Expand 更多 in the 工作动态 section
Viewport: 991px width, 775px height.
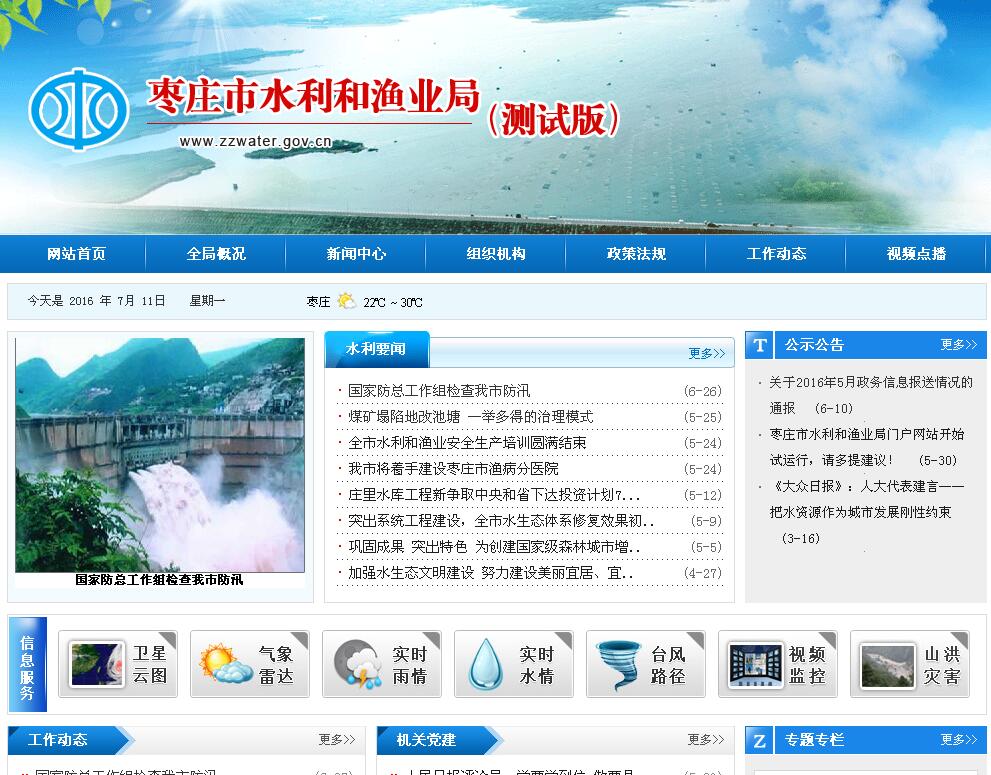coord(337,740)
